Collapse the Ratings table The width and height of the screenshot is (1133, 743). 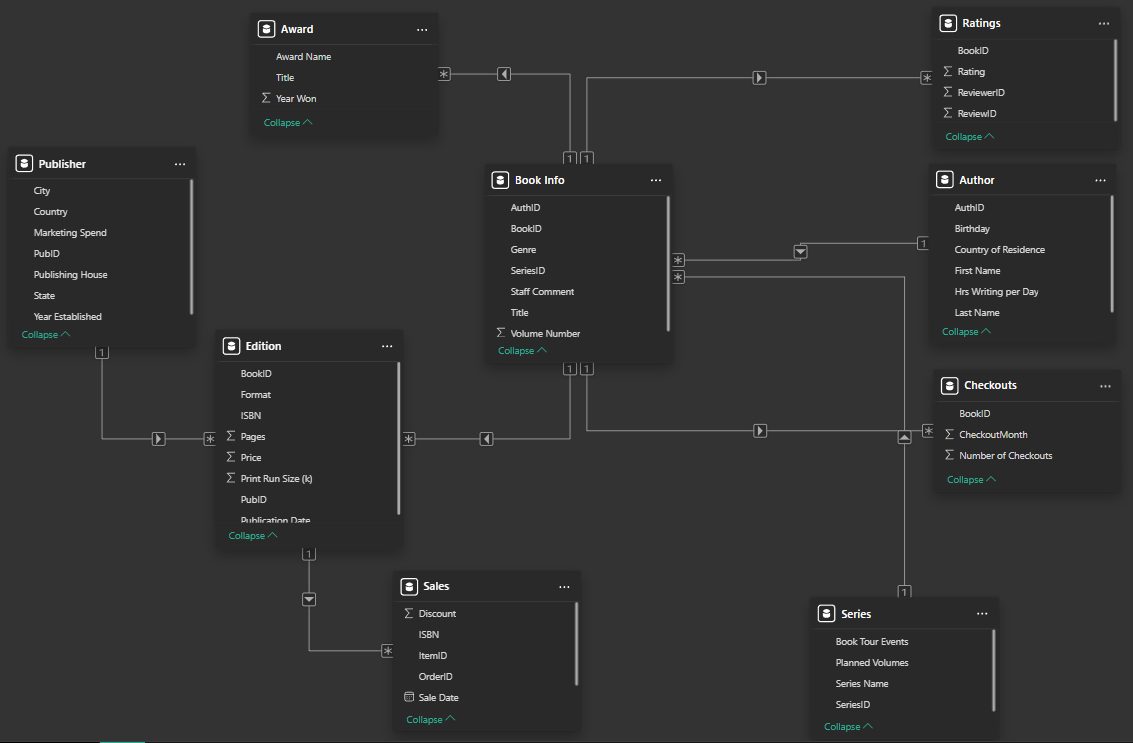[x=970, y=137]
